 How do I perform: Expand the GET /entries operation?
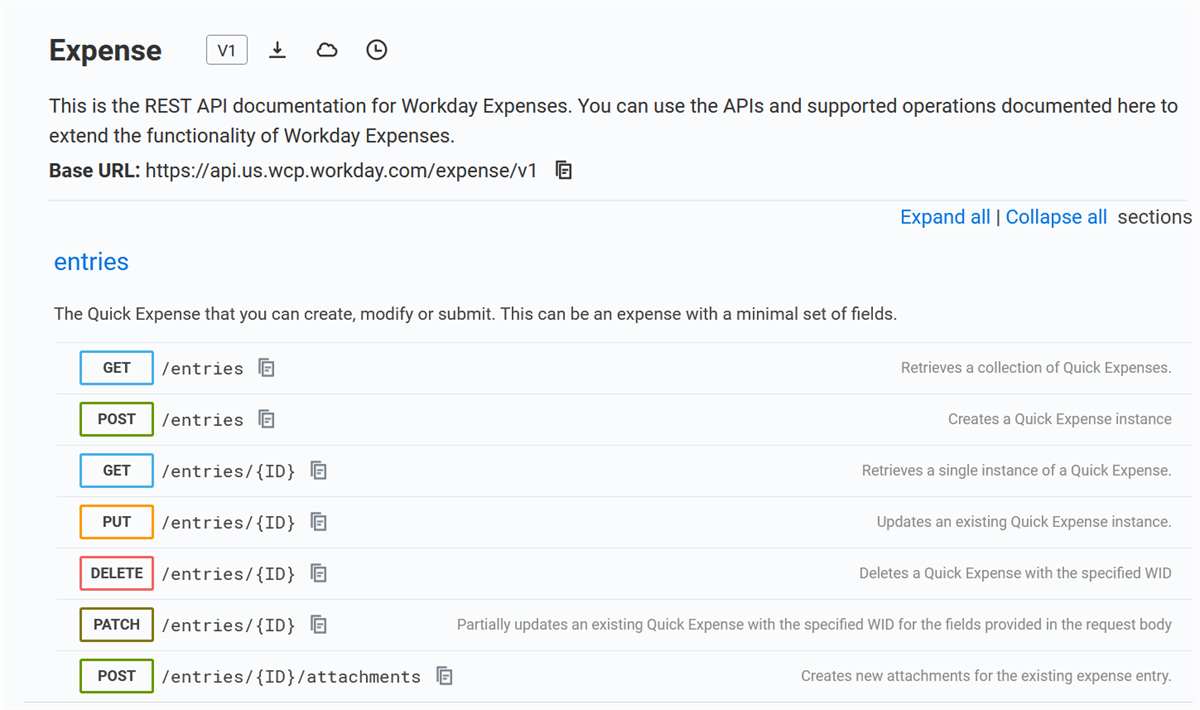pyautogui.click(x=626, y=368)
